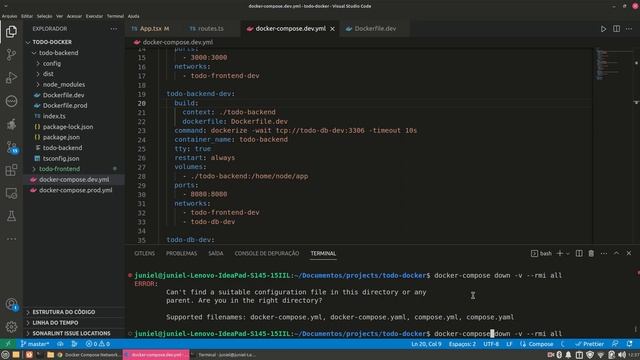Click the Prettier status bar item

(589, 344)
